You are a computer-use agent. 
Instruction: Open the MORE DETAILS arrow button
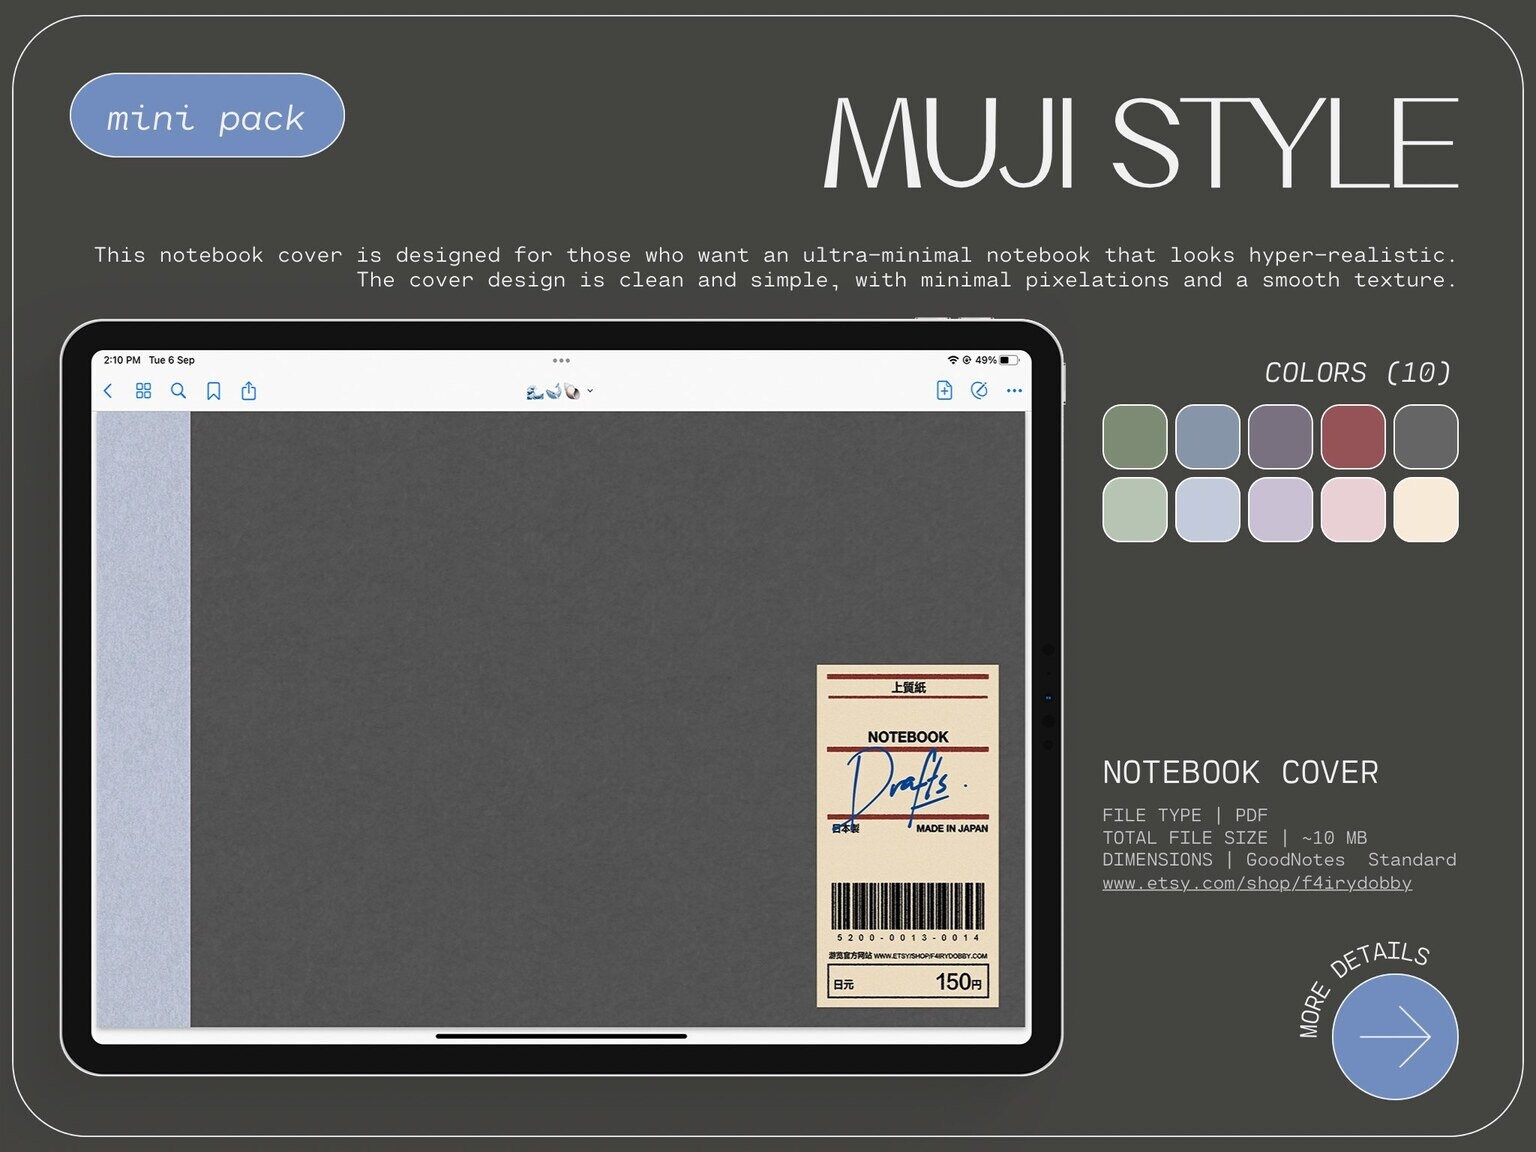(1394, 1036)
